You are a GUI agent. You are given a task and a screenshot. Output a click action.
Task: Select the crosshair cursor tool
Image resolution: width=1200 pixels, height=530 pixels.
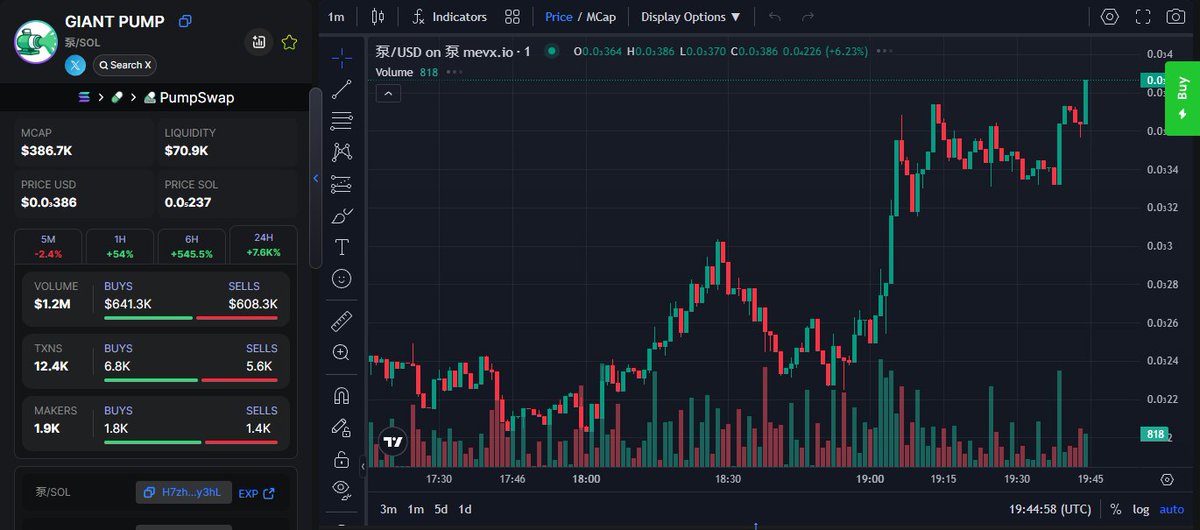(342, 57)
